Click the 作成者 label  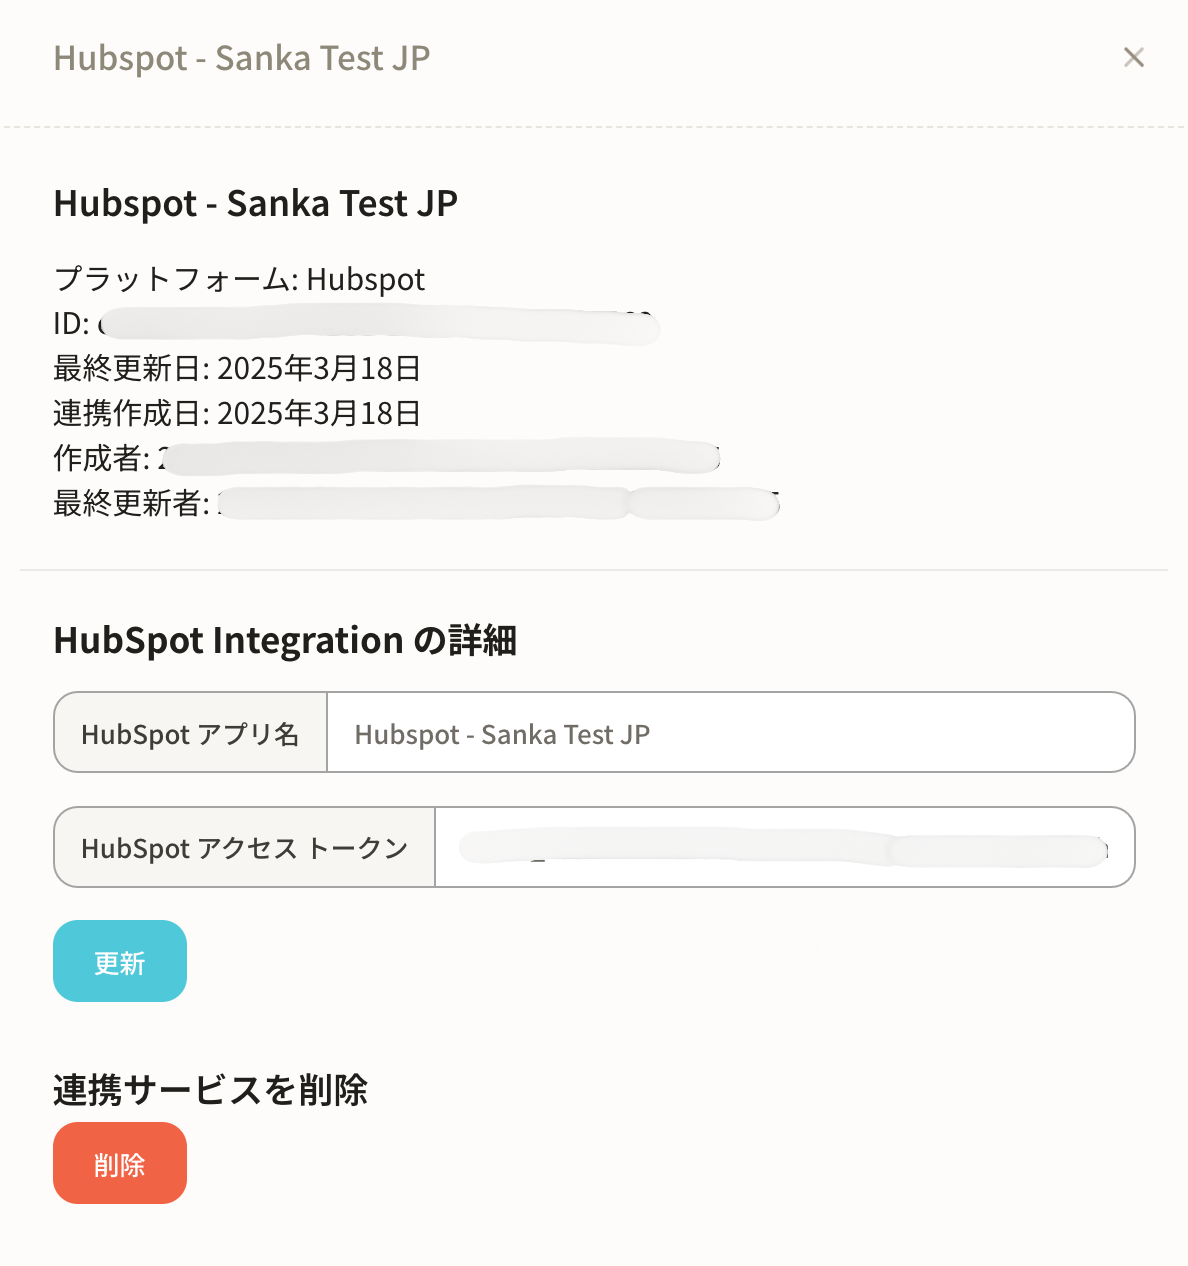(100, 458)
